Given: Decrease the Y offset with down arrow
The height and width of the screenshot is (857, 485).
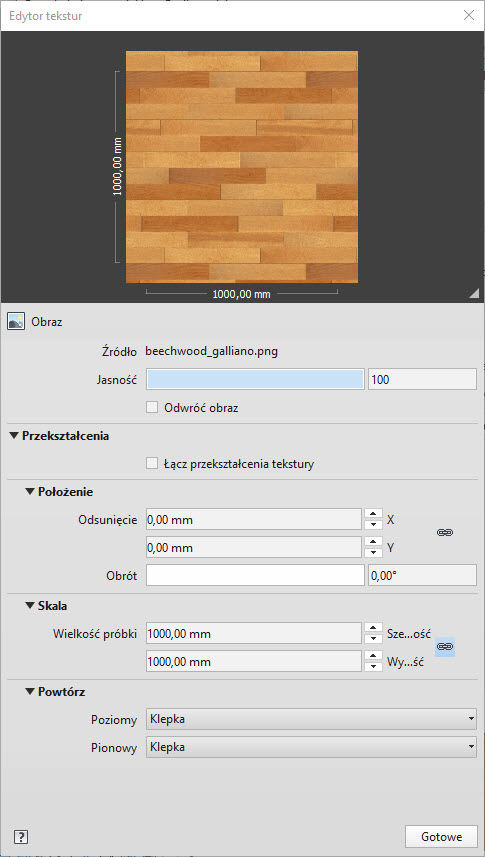Looking at the screenshot, I should tap(372, 552).
